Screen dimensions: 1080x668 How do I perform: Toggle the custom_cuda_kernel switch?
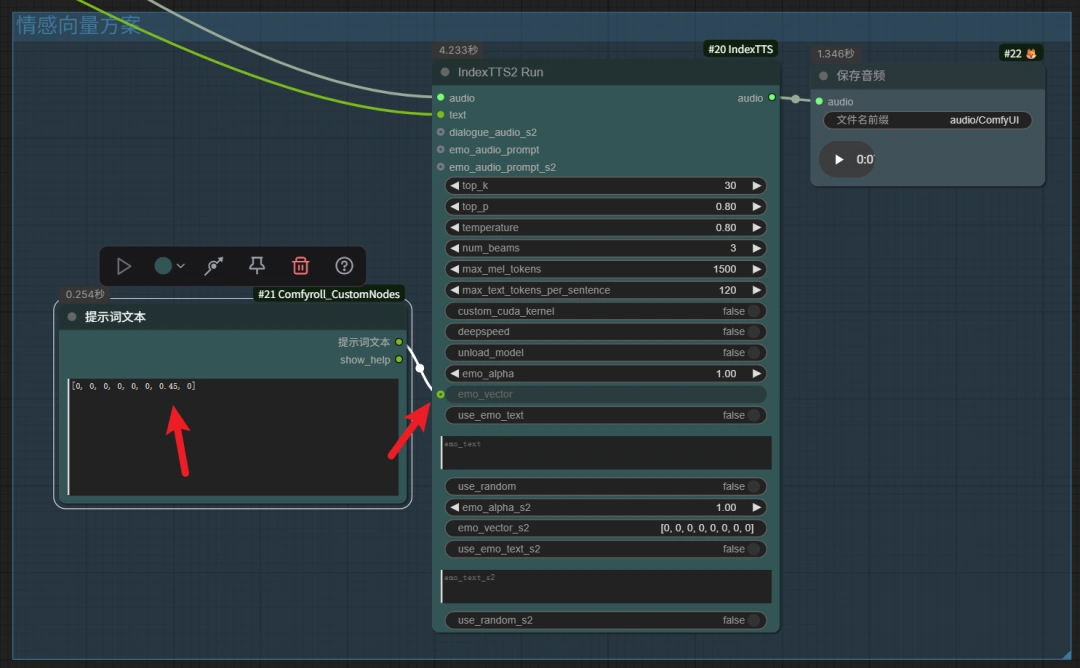tap(754, 311)
